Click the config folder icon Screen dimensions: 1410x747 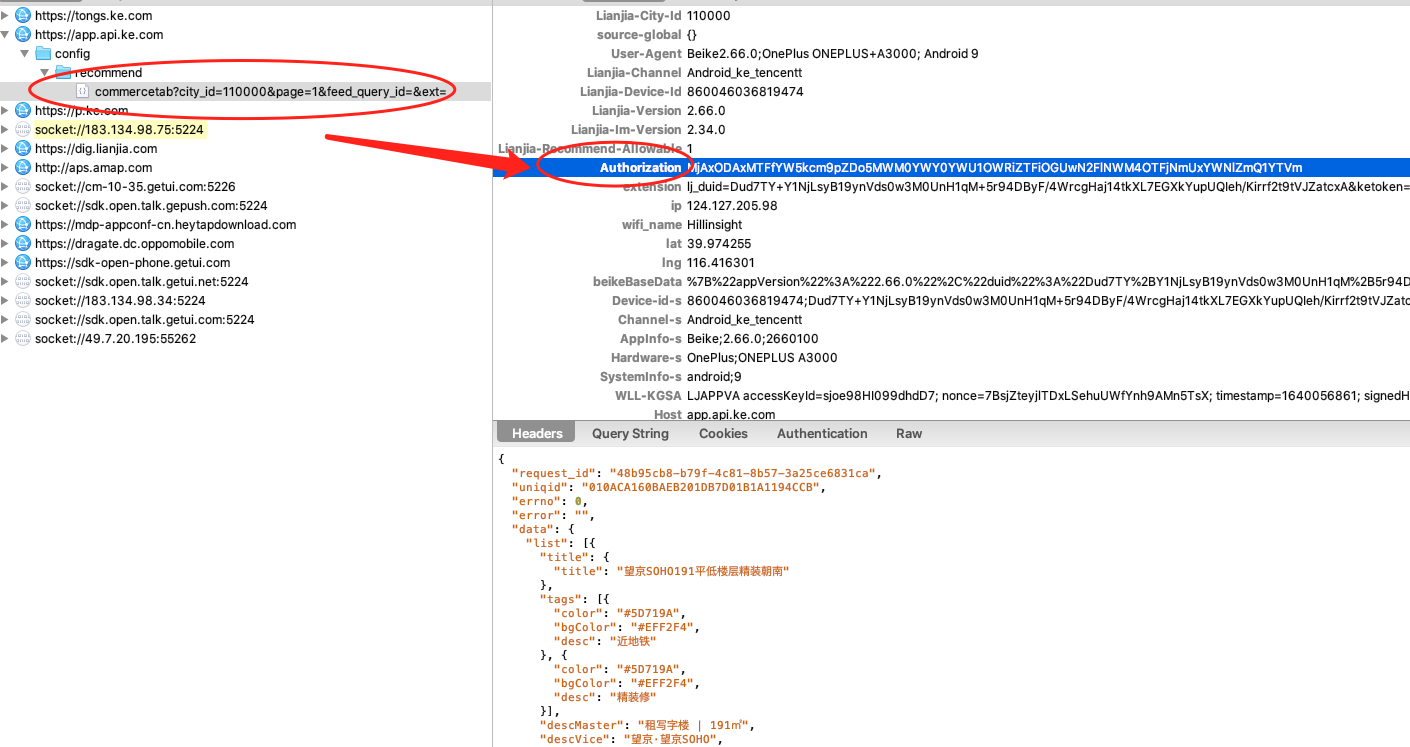[43, 53]
